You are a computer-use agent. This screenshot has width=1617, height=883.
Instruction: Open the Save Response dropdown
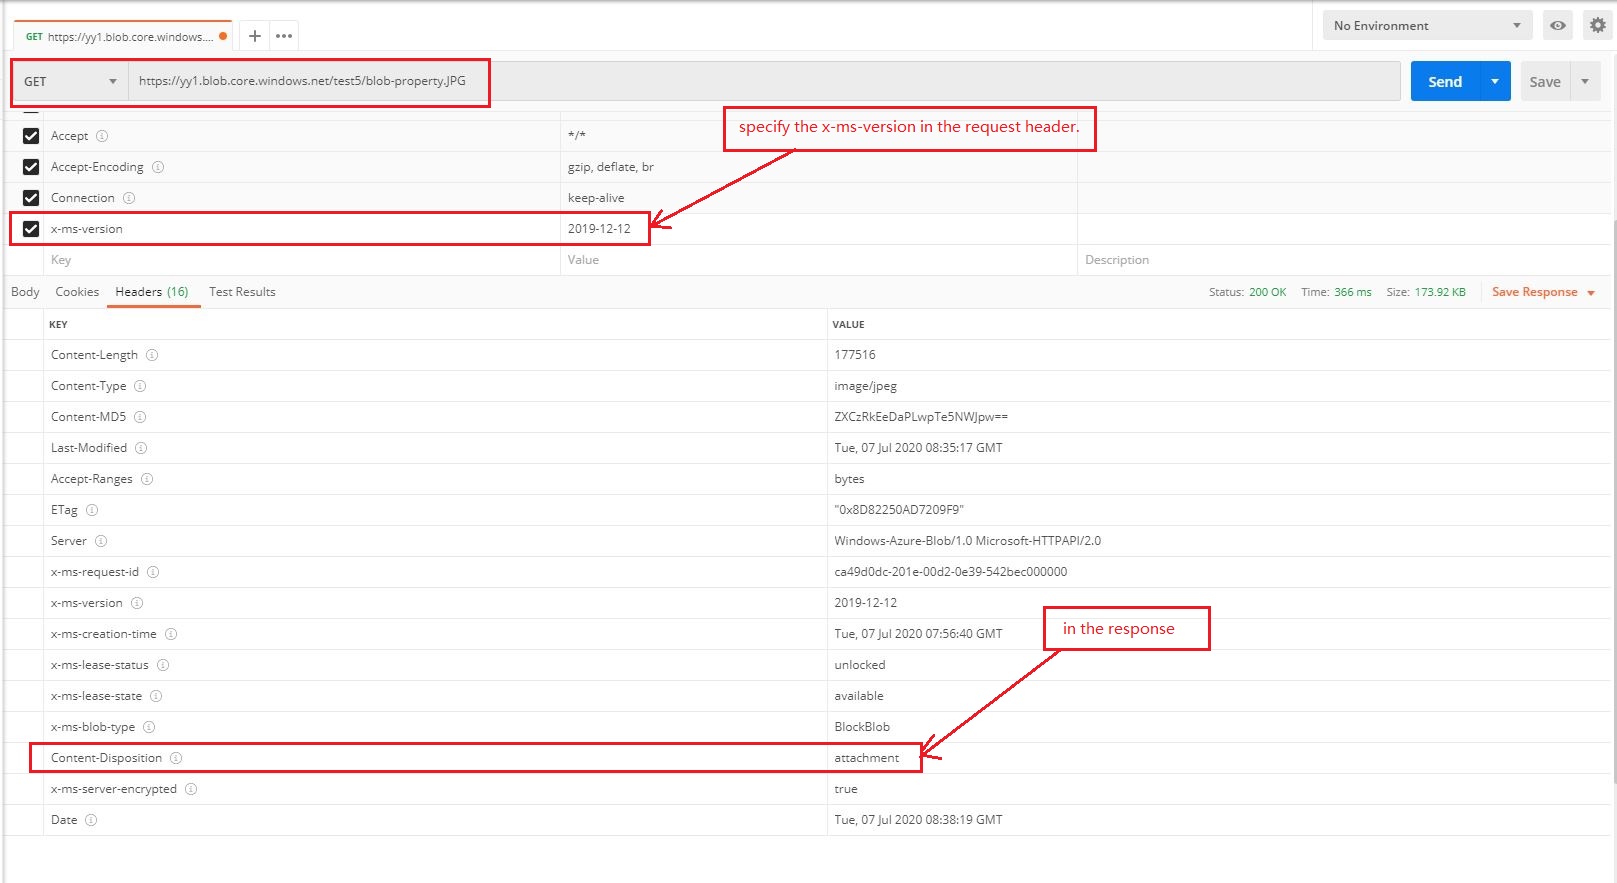(1543, 292)
